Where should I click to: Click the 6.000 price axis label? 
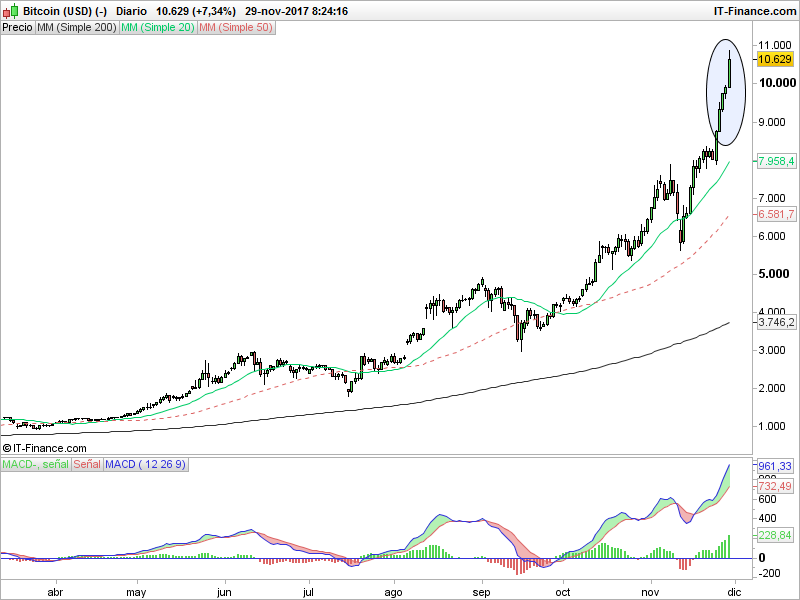click(x=772, y=236)
